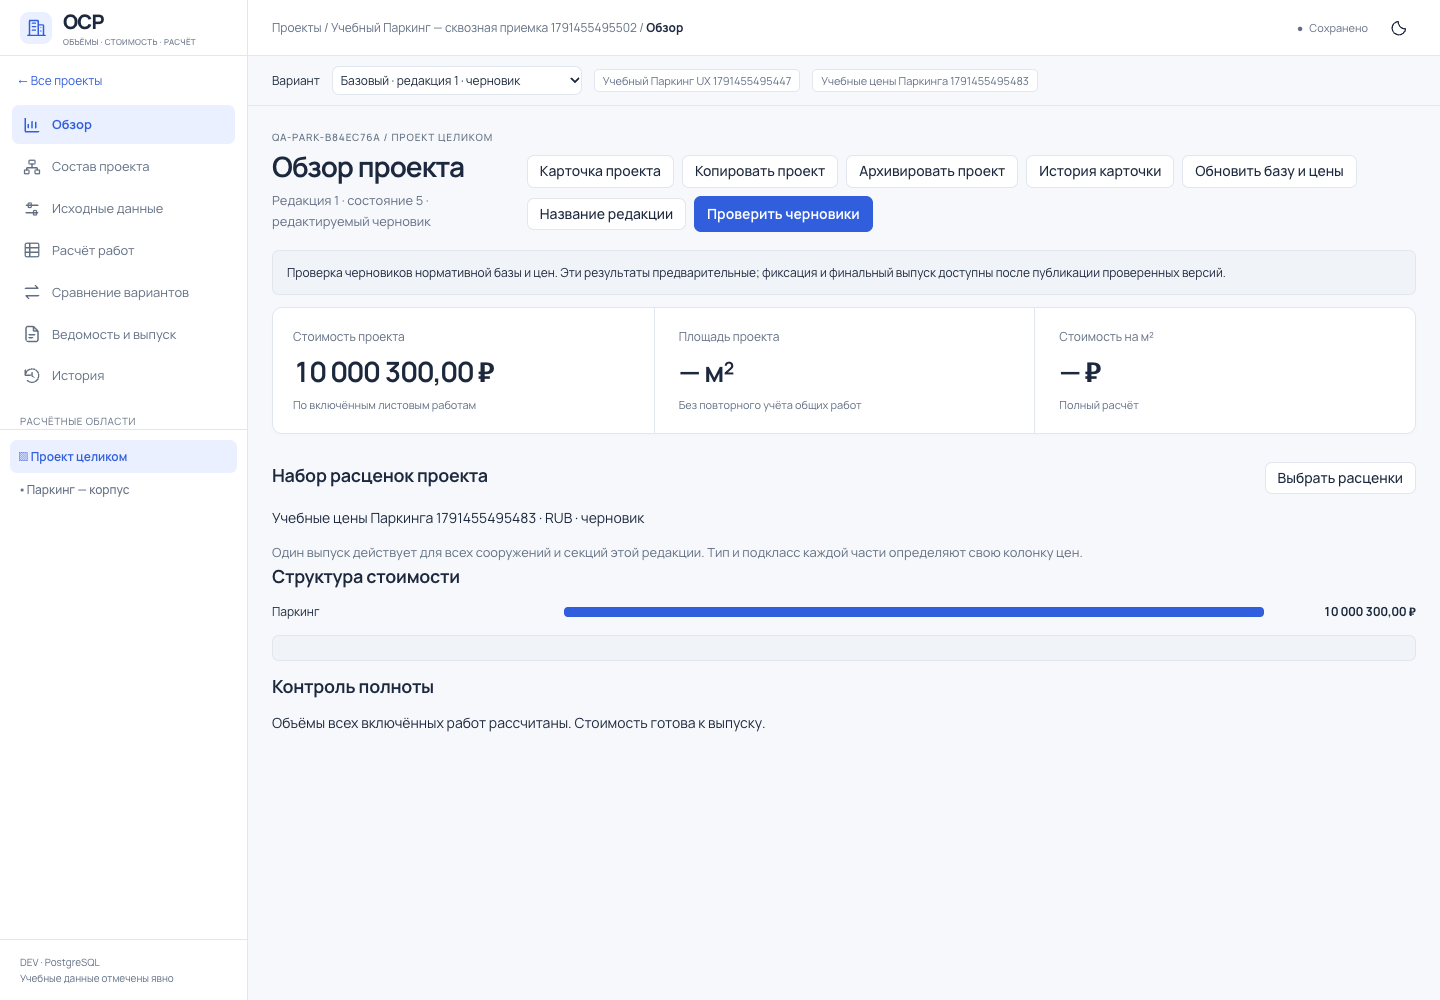Screen dimensions: 1440x1000
Task: Click the Проект целиком square icon
Action: pyautogui.click(x=24, y=457)
